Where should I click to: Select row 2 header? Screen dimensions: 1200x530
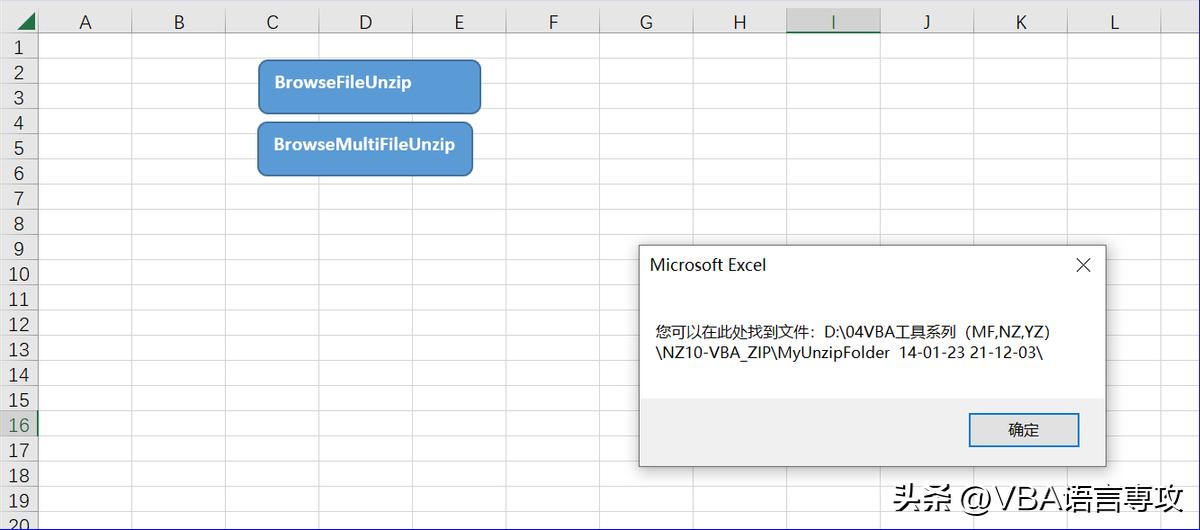pos(19,72)
